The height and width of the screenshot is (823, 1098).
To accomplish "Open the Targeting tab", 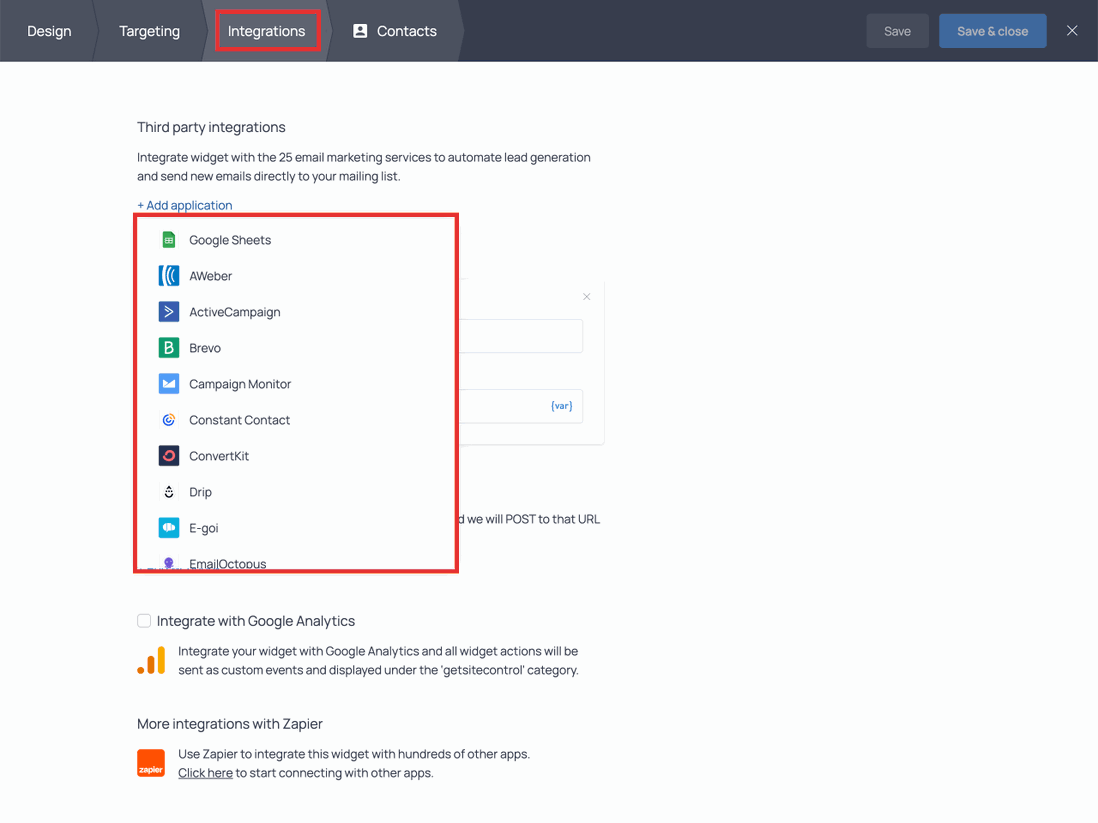I will (149, 31).
